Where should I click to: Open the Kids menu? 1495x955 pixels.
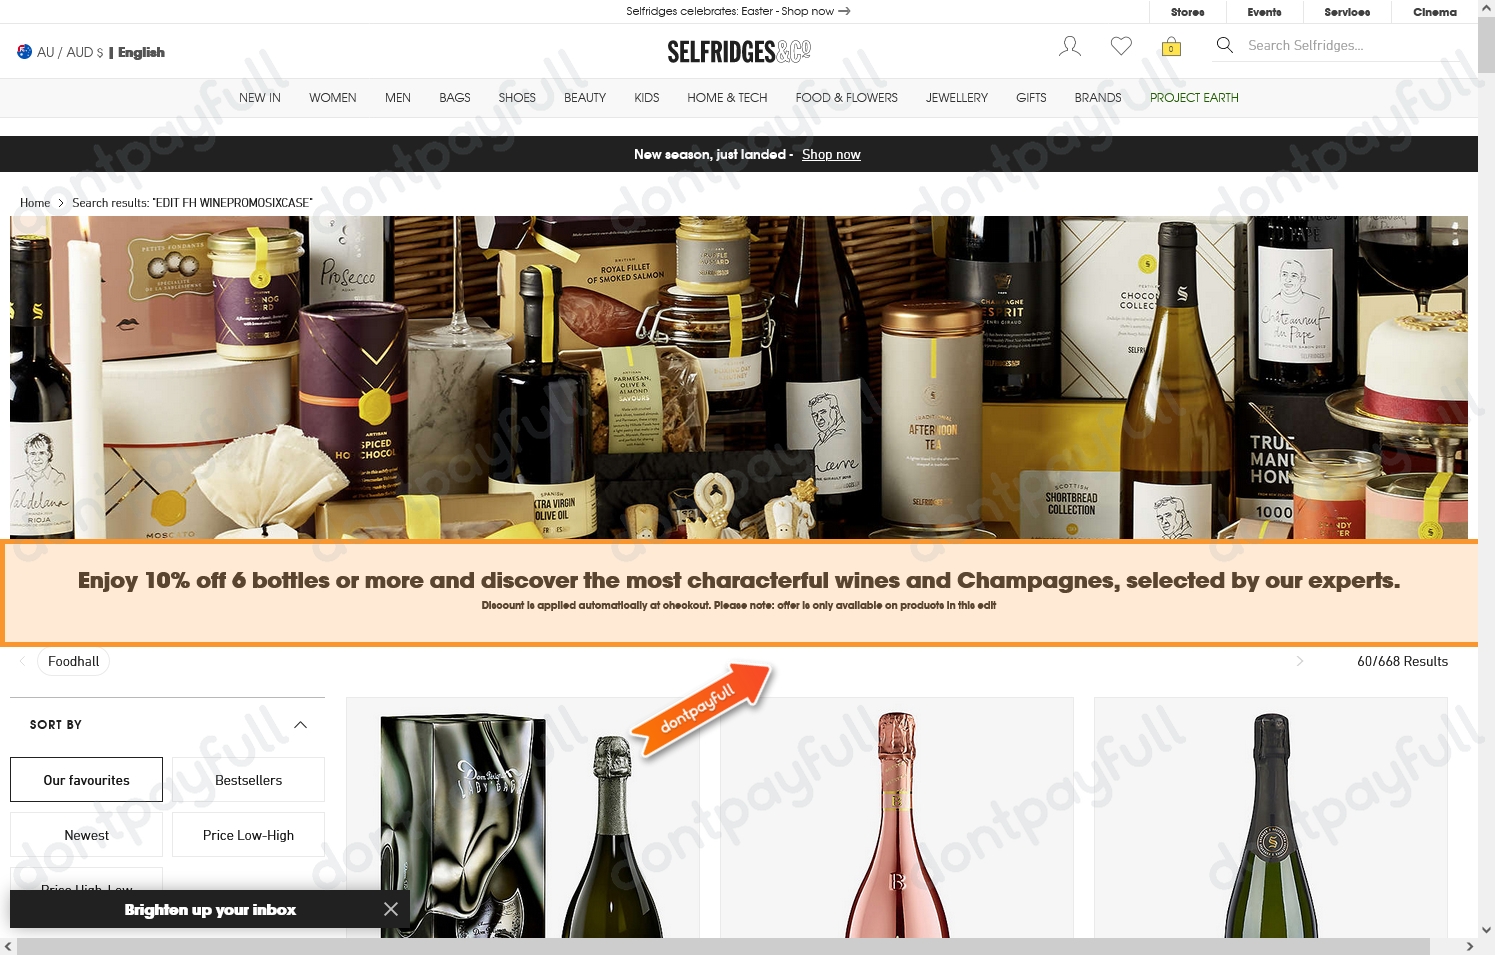point(647,98)
